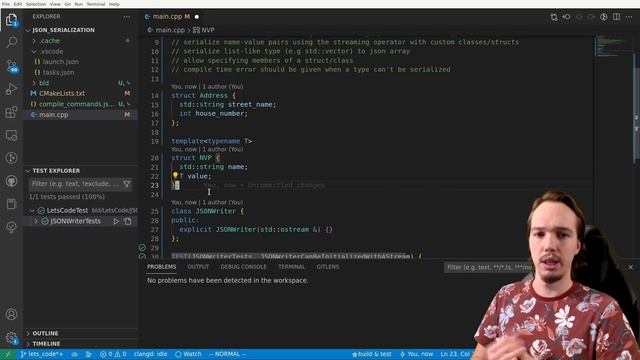Click the open changes icon in editor toolbar
Image resolution: width=640 pixels, height=360 pixels.
pyautogui.click(x=553, y=17)
